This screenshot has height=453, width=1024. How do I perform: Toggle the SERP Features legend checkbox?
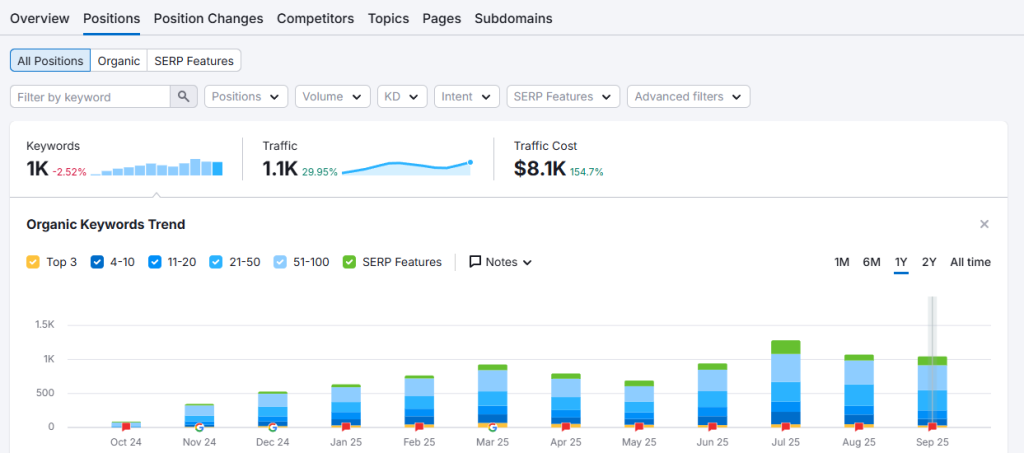tap(349, 262)
